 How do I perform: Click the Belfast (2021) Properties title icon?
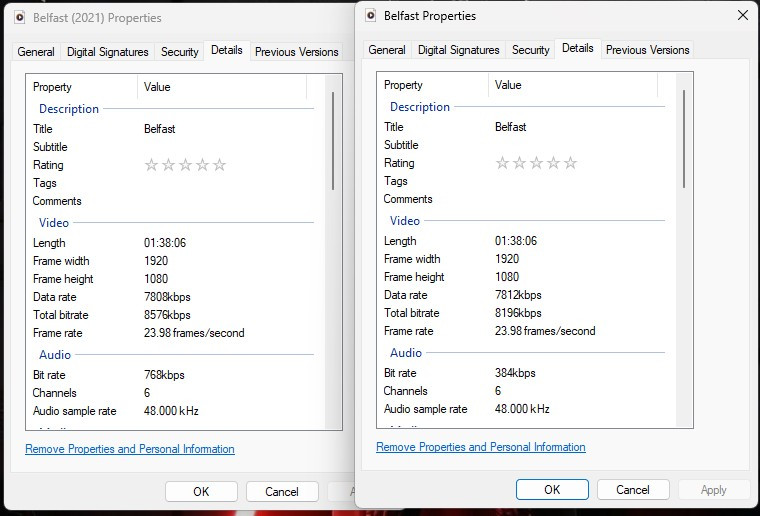click(x=19, y=18)
